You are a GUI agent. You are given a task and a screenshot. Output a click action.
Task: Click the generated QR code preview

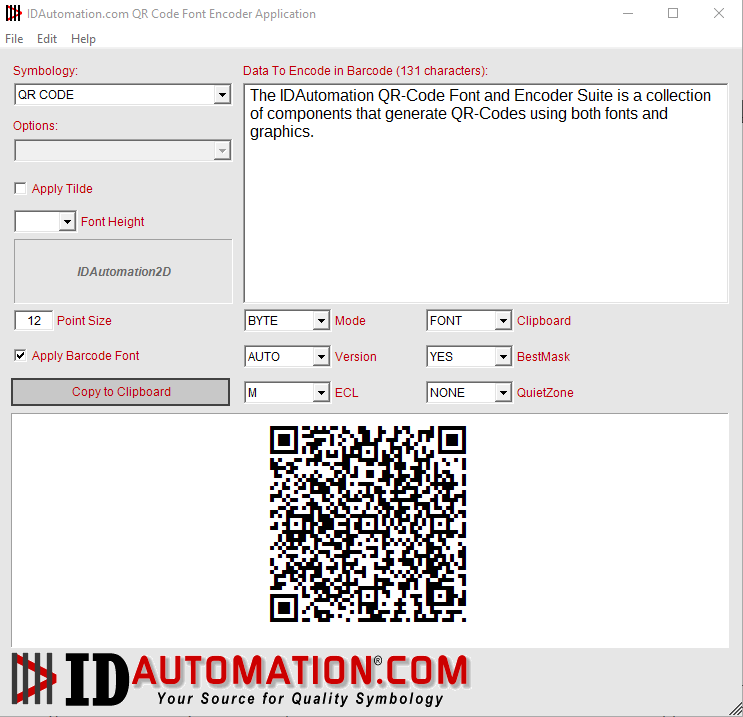click(x=368, y=524)
